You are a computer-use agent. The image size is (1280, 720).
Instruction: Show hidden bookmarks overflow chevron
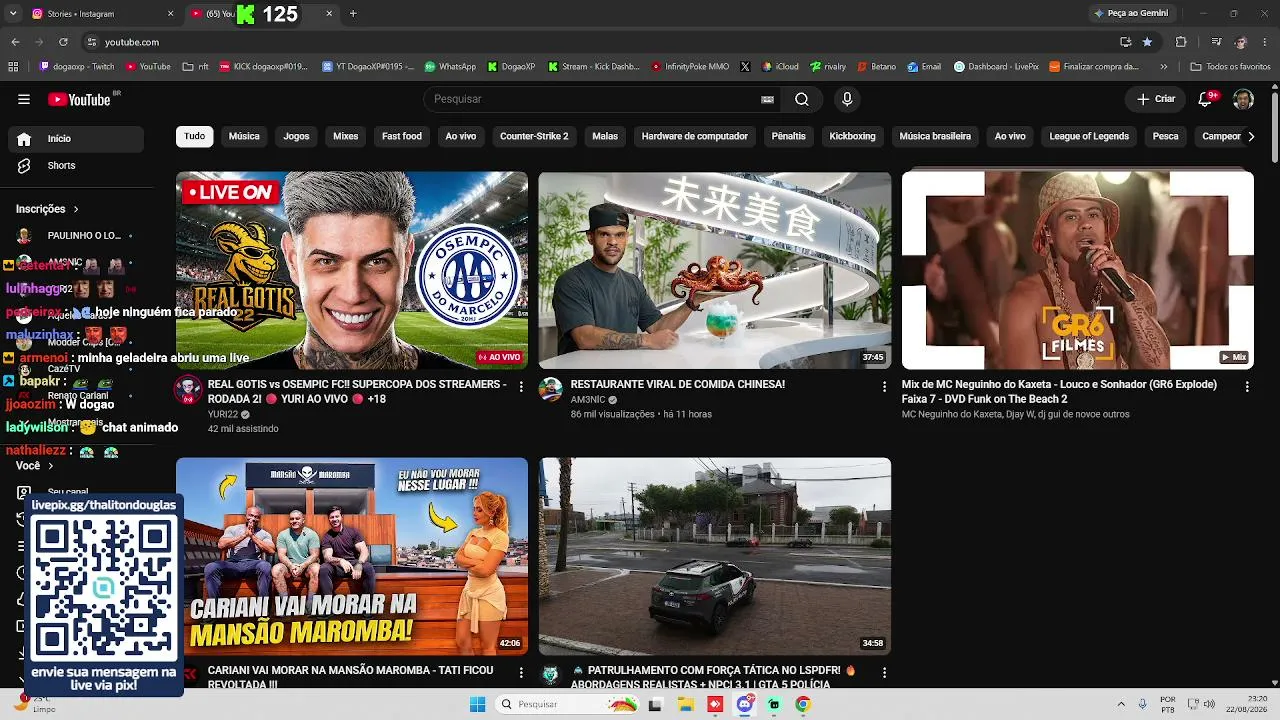[x=1166, y=67]
